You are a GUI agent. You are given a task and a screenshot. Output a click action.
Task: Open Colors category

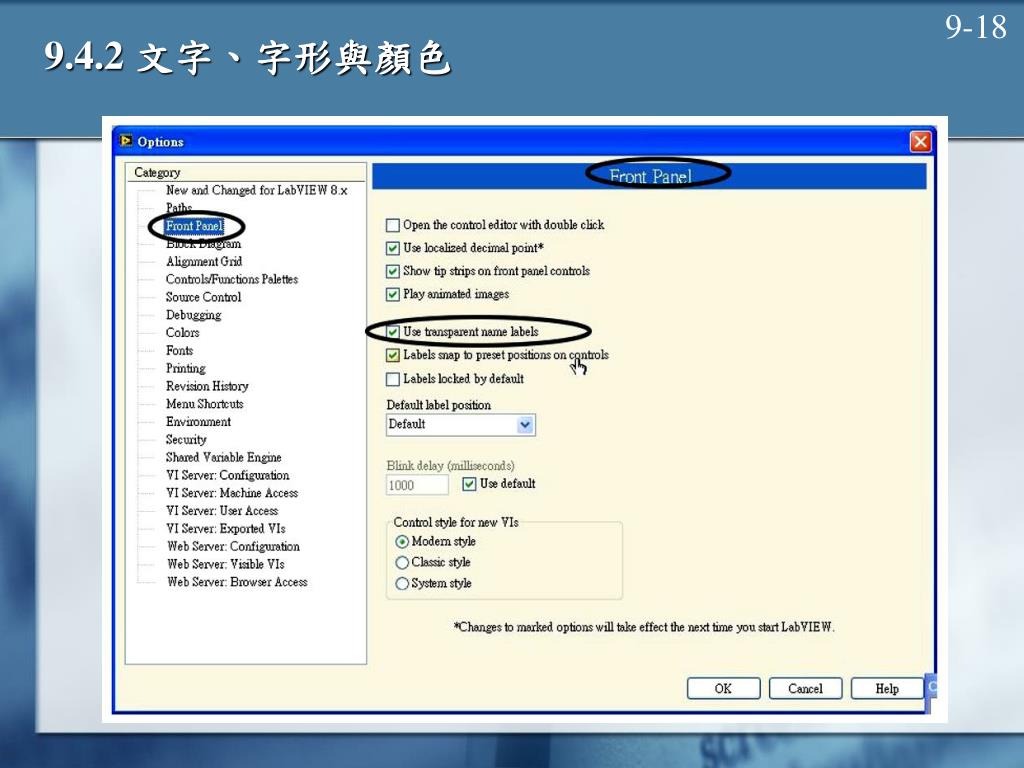pyautogui.click(x=182, y=332)
